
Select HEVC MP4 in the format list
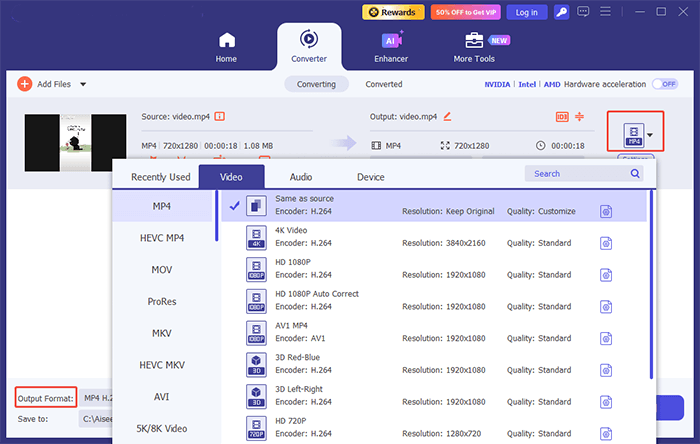tap(162, 238)
